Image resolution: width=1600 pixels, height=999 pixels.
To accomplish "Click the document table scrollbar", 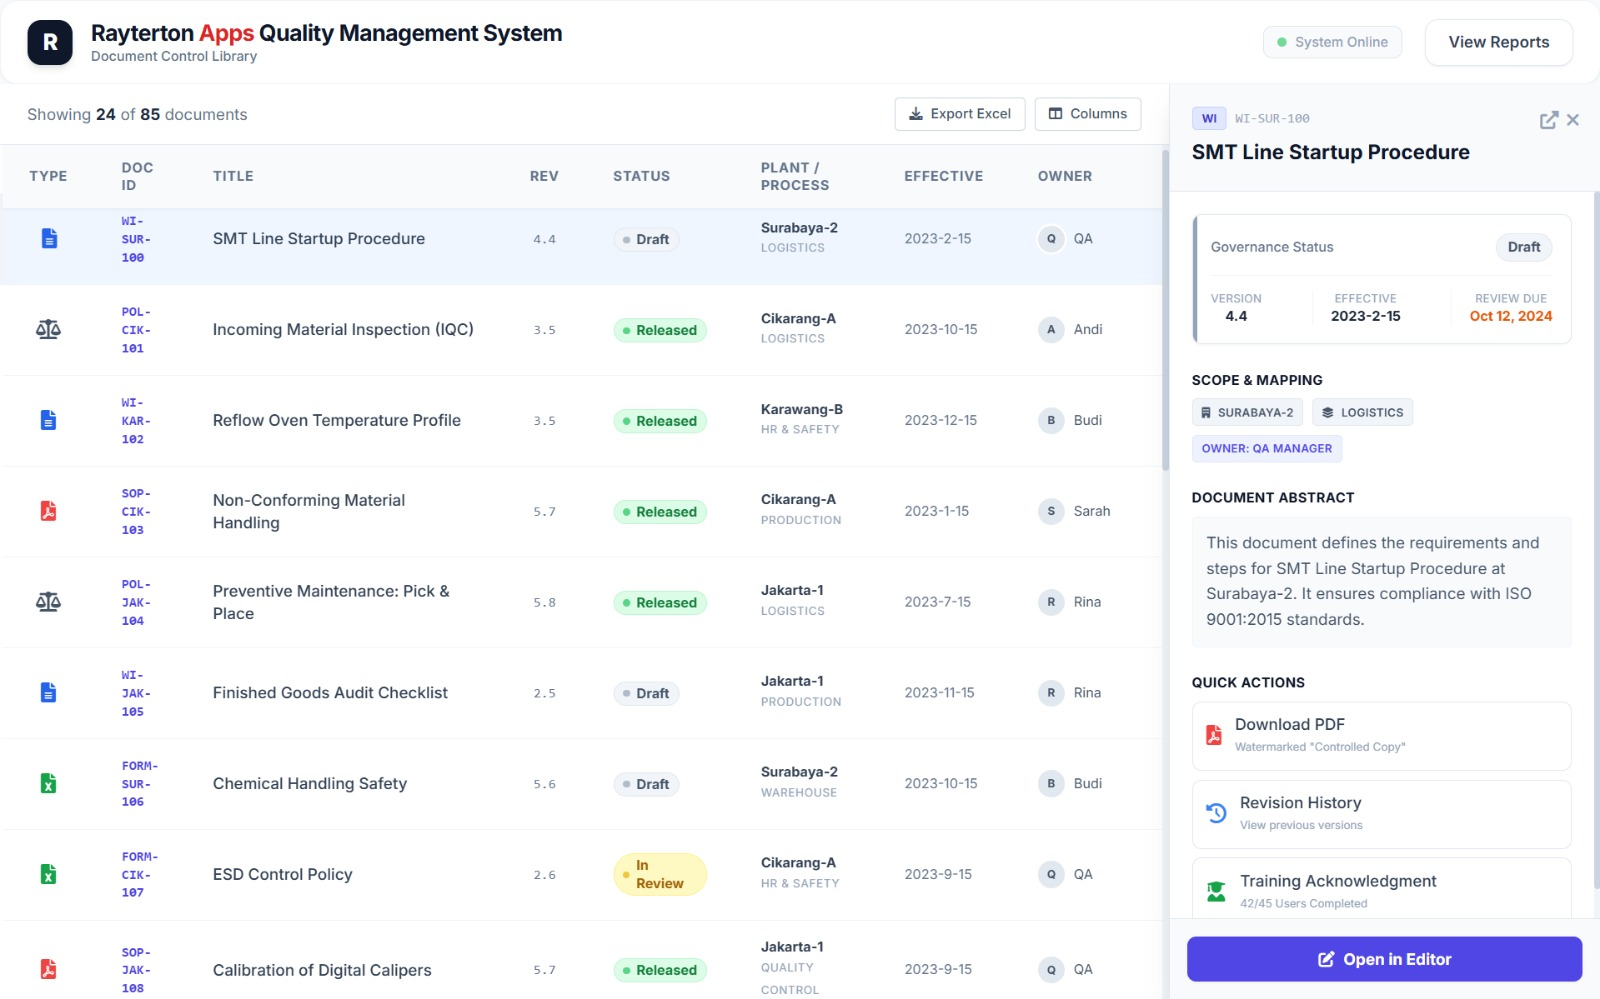I will 1165,310.
